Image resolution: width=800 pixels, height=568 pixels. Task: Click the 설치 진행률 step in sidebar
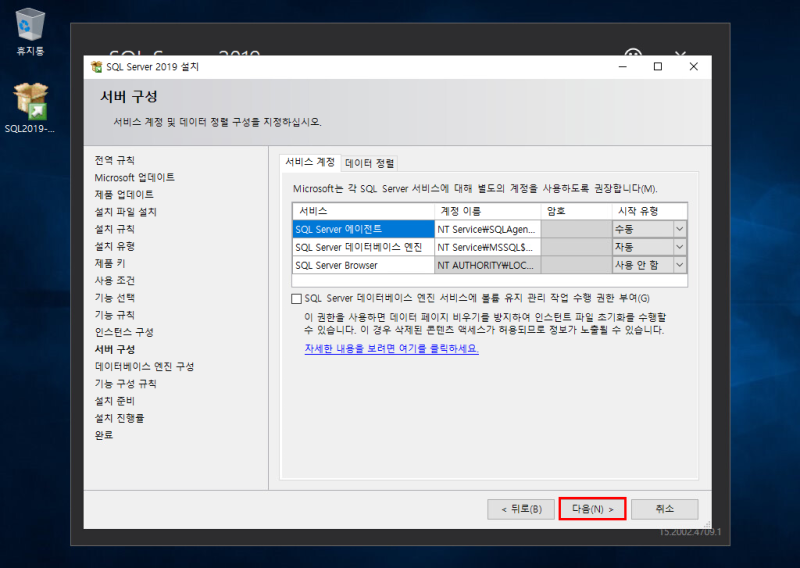coord(119,418)
